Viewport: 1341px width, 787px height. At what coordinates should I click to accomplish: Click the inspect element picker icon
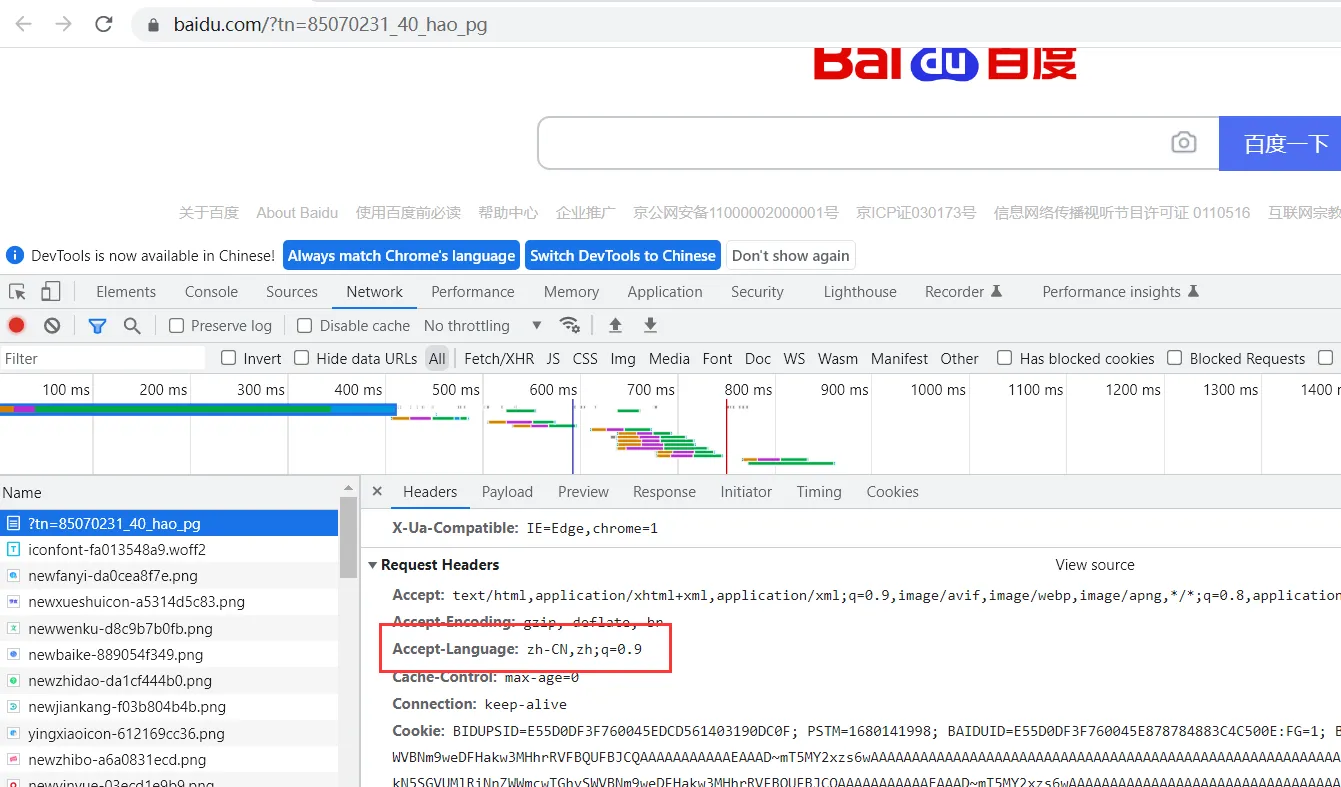(17, 292)
